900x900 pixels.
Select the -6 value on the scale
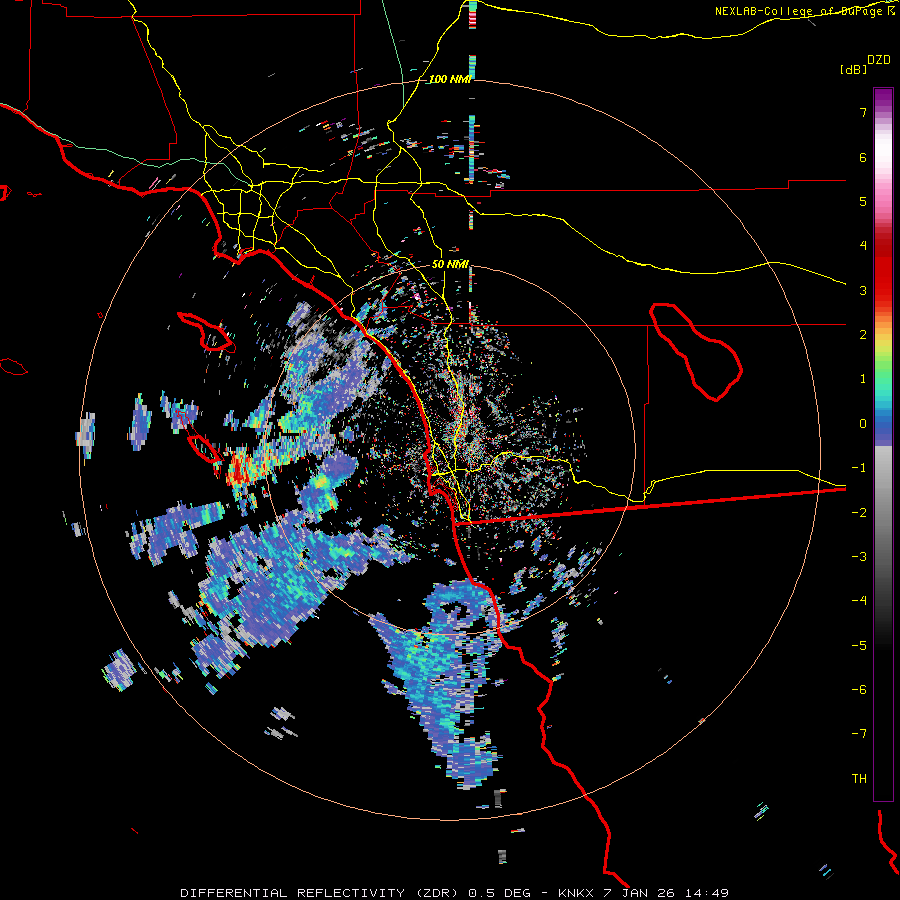coord(859,690)
